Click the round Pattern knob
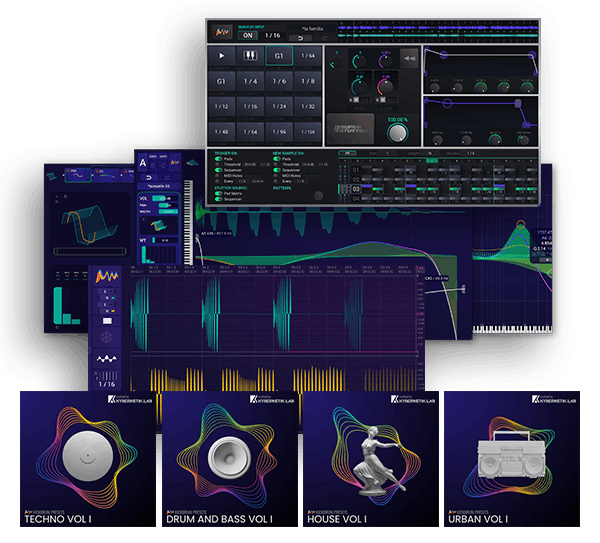 318,196
